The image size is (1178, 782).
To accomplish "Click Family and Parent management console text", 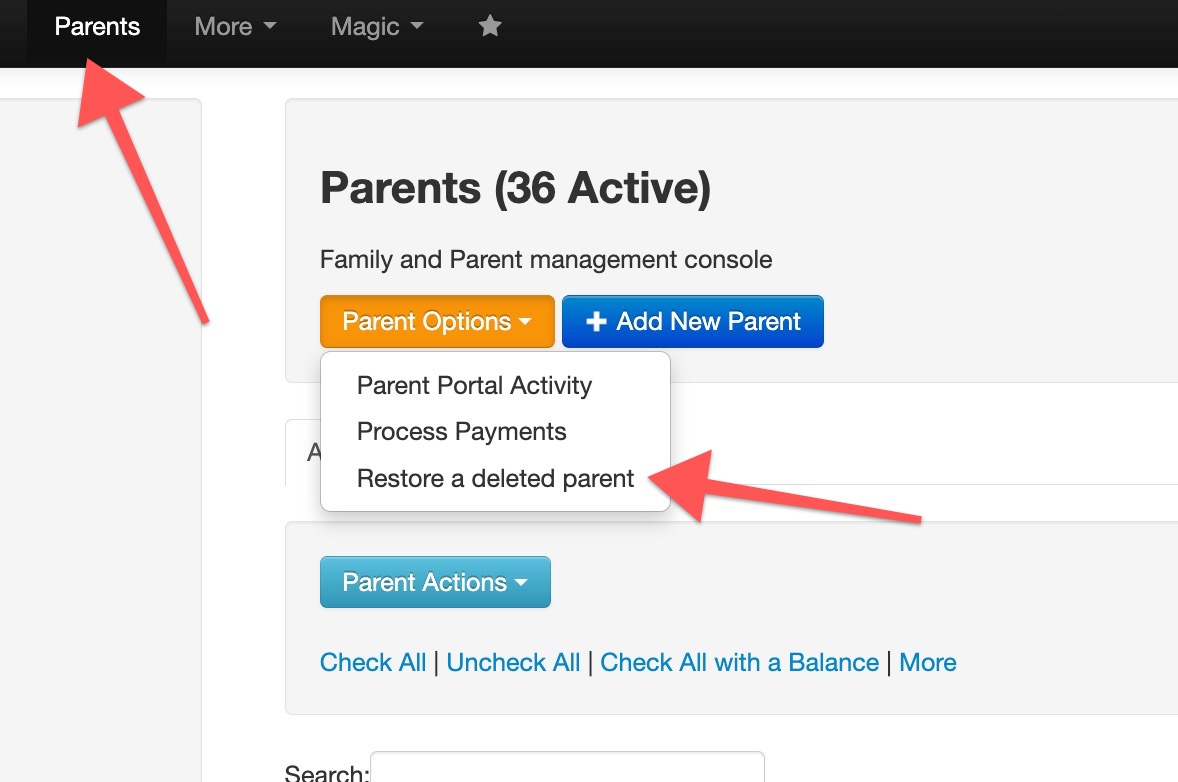I will [546, 260].
